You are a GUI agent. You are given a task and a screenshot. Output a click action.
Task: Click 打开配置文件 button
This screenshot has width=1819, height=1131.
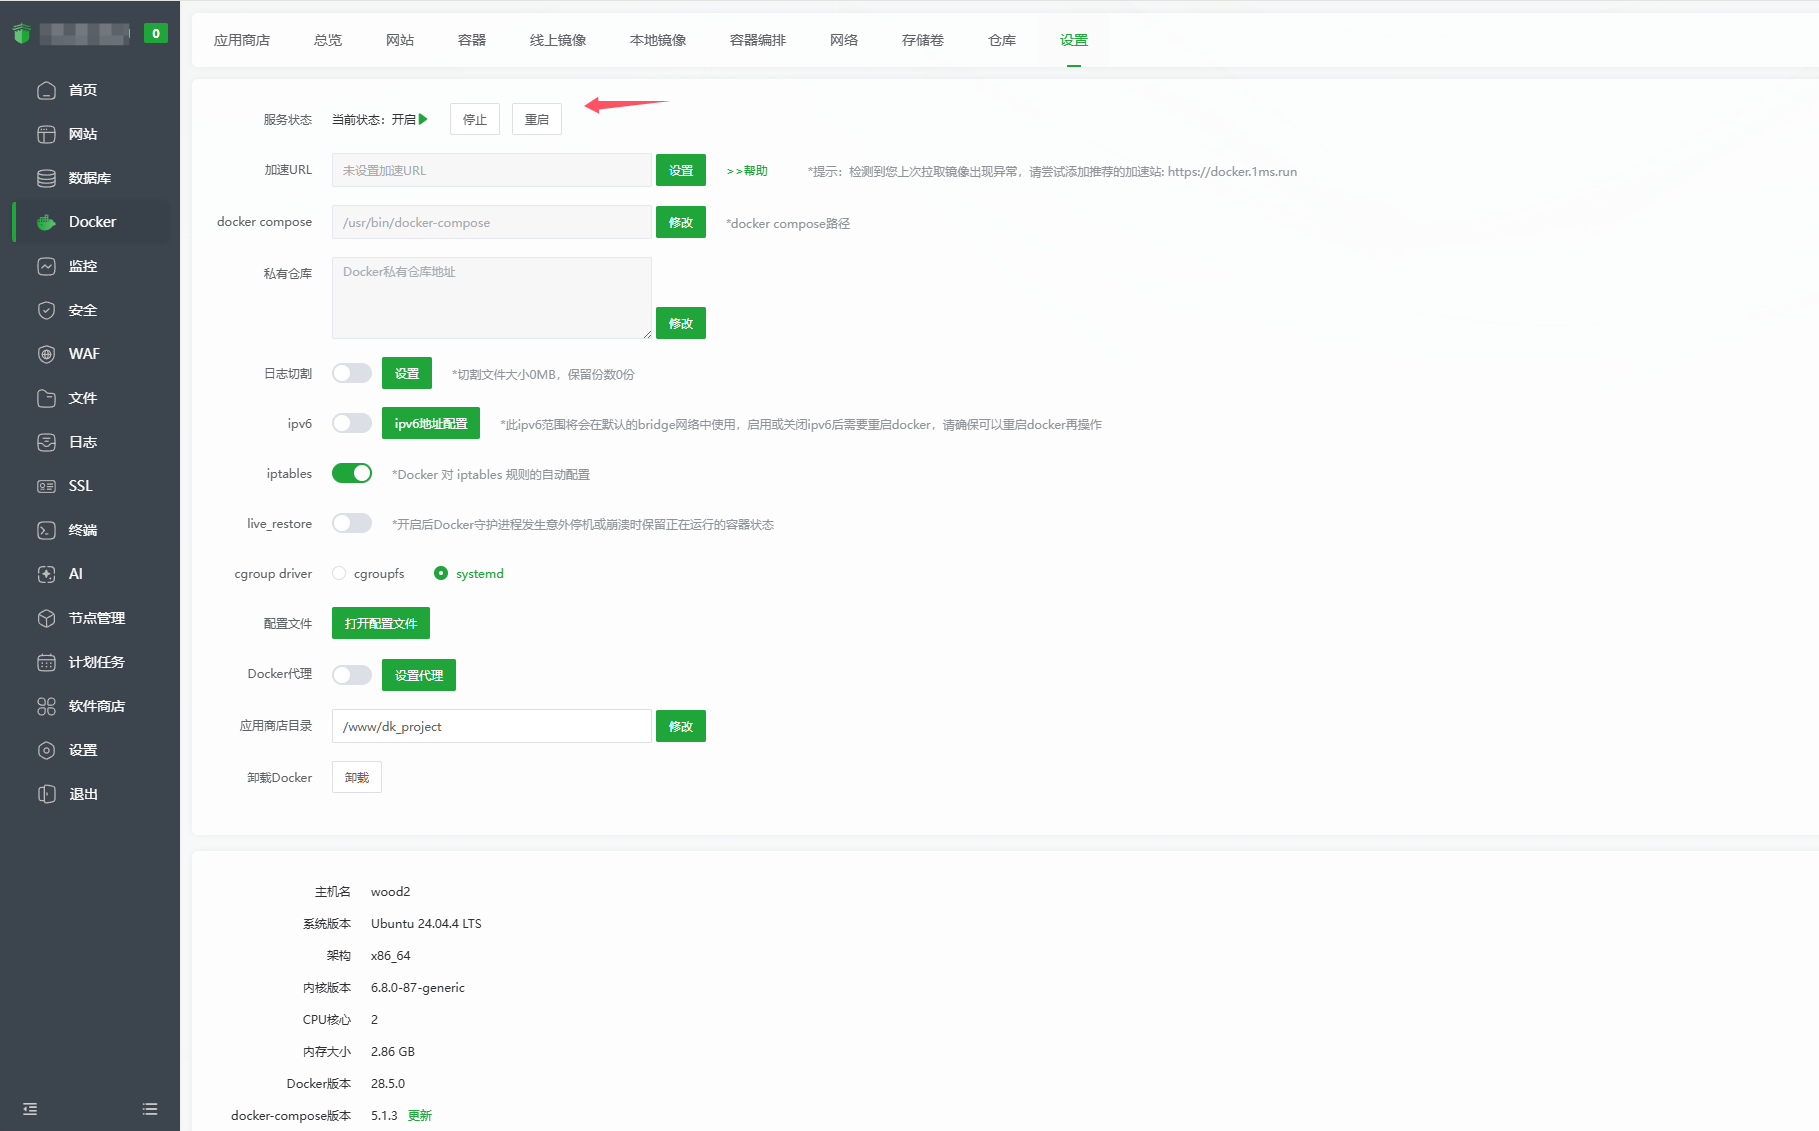tap(381, 623)
